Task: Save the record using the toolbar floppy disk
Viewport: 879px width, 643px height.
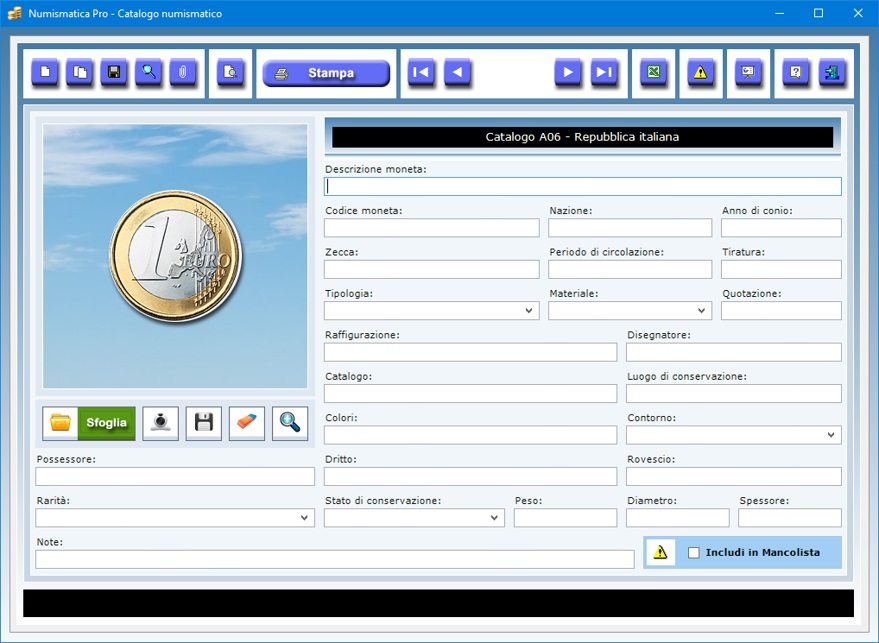Action: tap(114, 73)
